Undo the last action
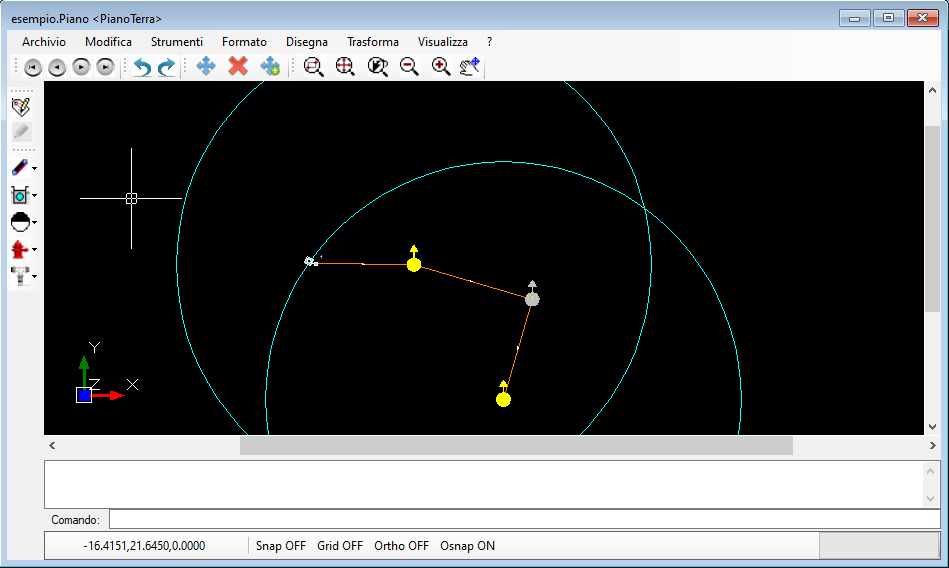949x568 pixels. pyautogui.click(x=142, y=67)
